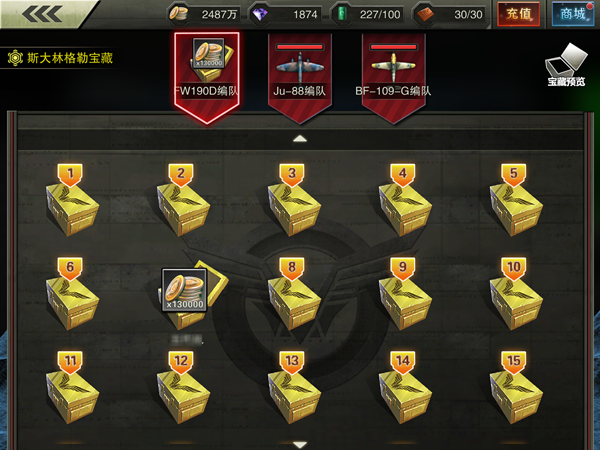Image resolution: width=600 pixels, height=450 pixels.
Task: Switch to the BF-109-G formation banner
Action: coord(393,78)
